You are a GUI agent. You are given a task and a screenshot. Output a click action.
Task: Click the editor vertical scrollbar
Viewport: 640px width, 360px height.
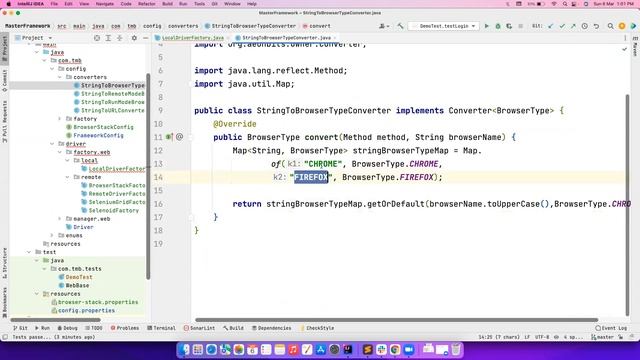point(627,204)
